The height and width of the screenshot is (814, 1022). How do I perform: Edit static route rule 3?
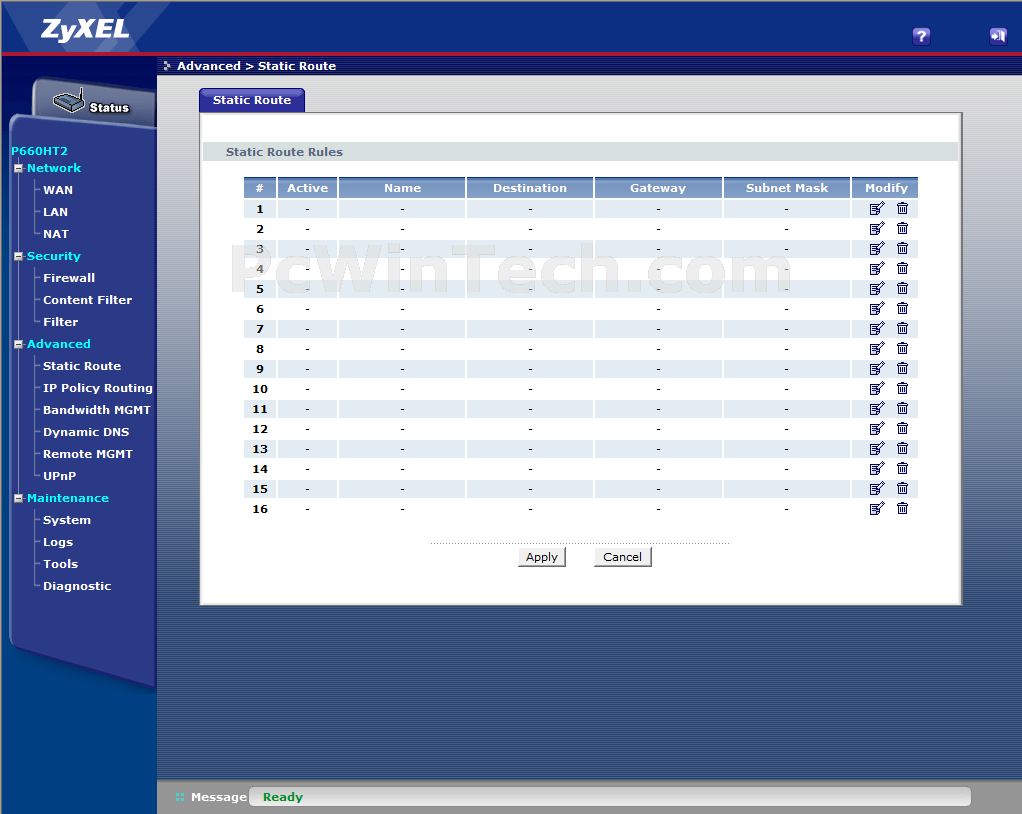pos(877,248)
